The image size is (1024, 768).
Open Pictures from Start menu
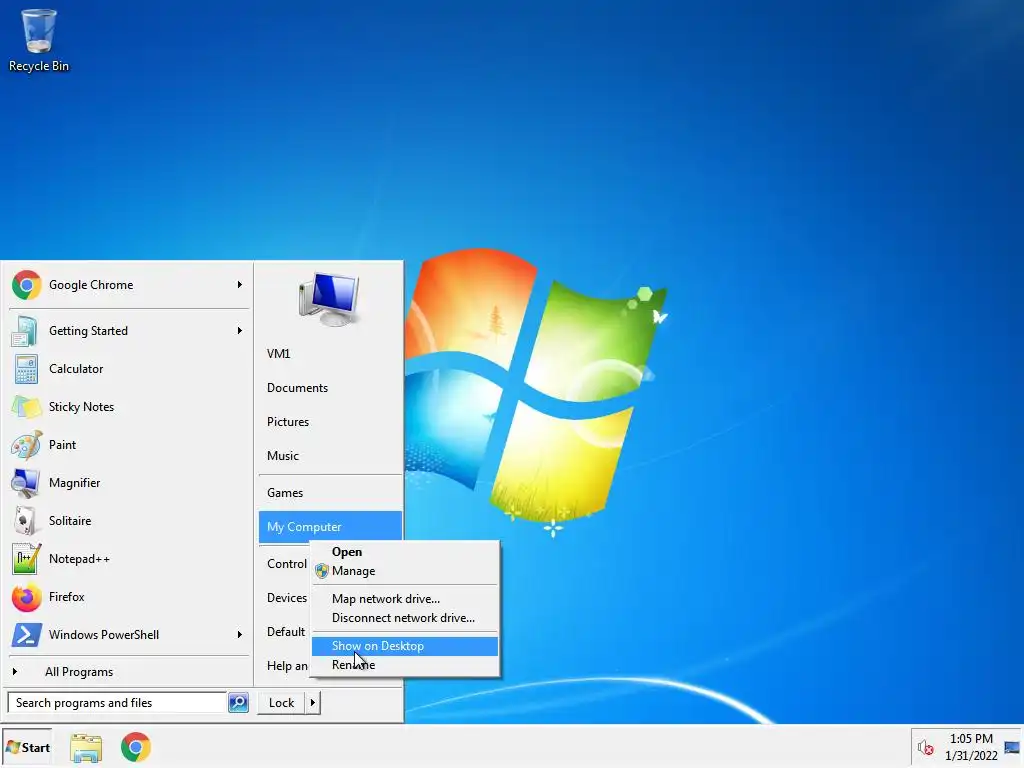[330, 422]
